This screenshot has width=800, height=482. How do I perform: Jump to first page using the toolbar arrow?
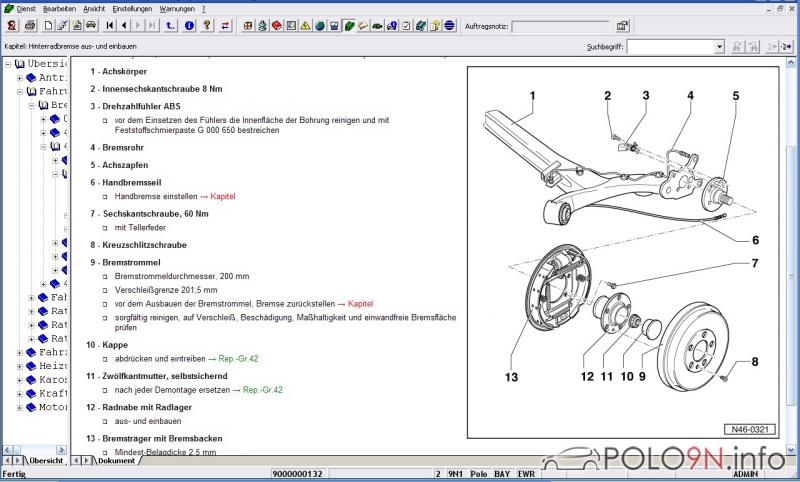110,25
